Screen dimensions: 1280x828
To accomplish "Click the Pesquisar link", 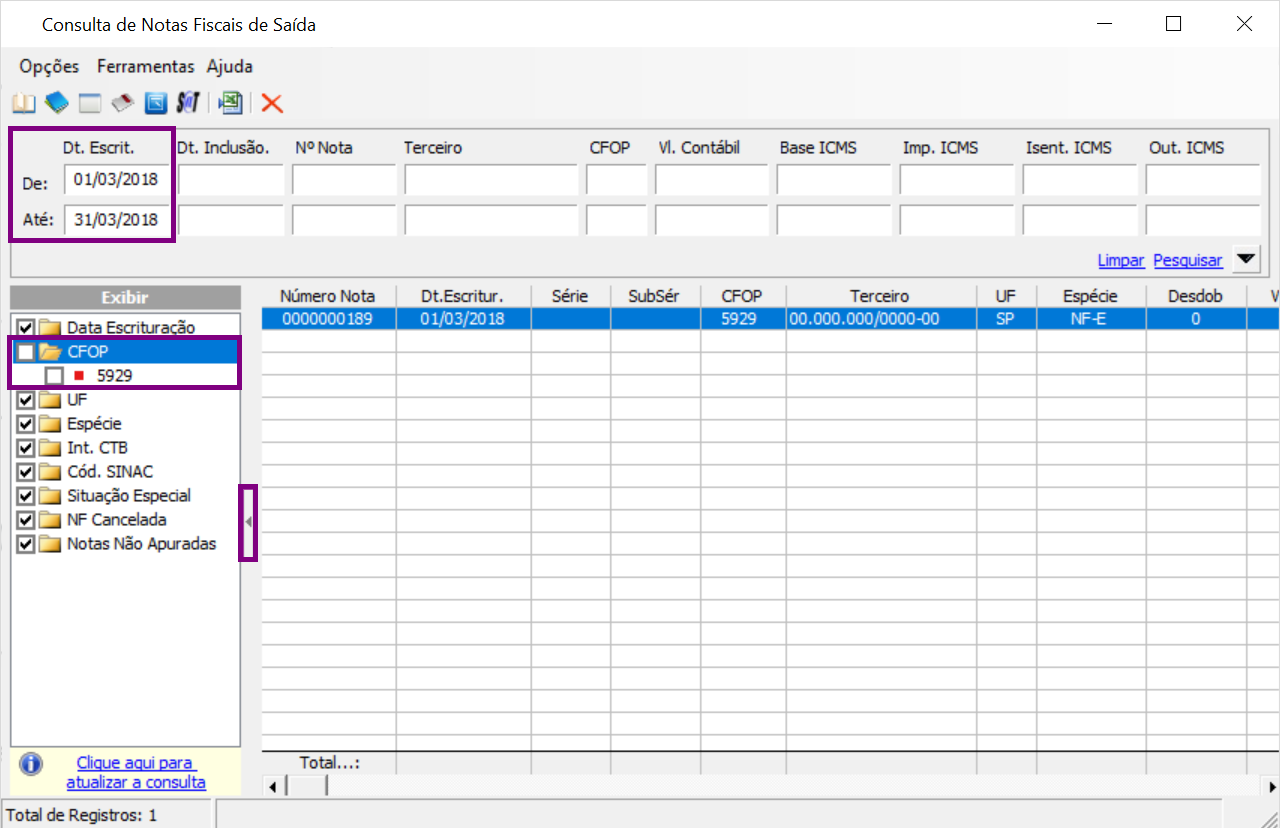I will (x=1188, y=260).
